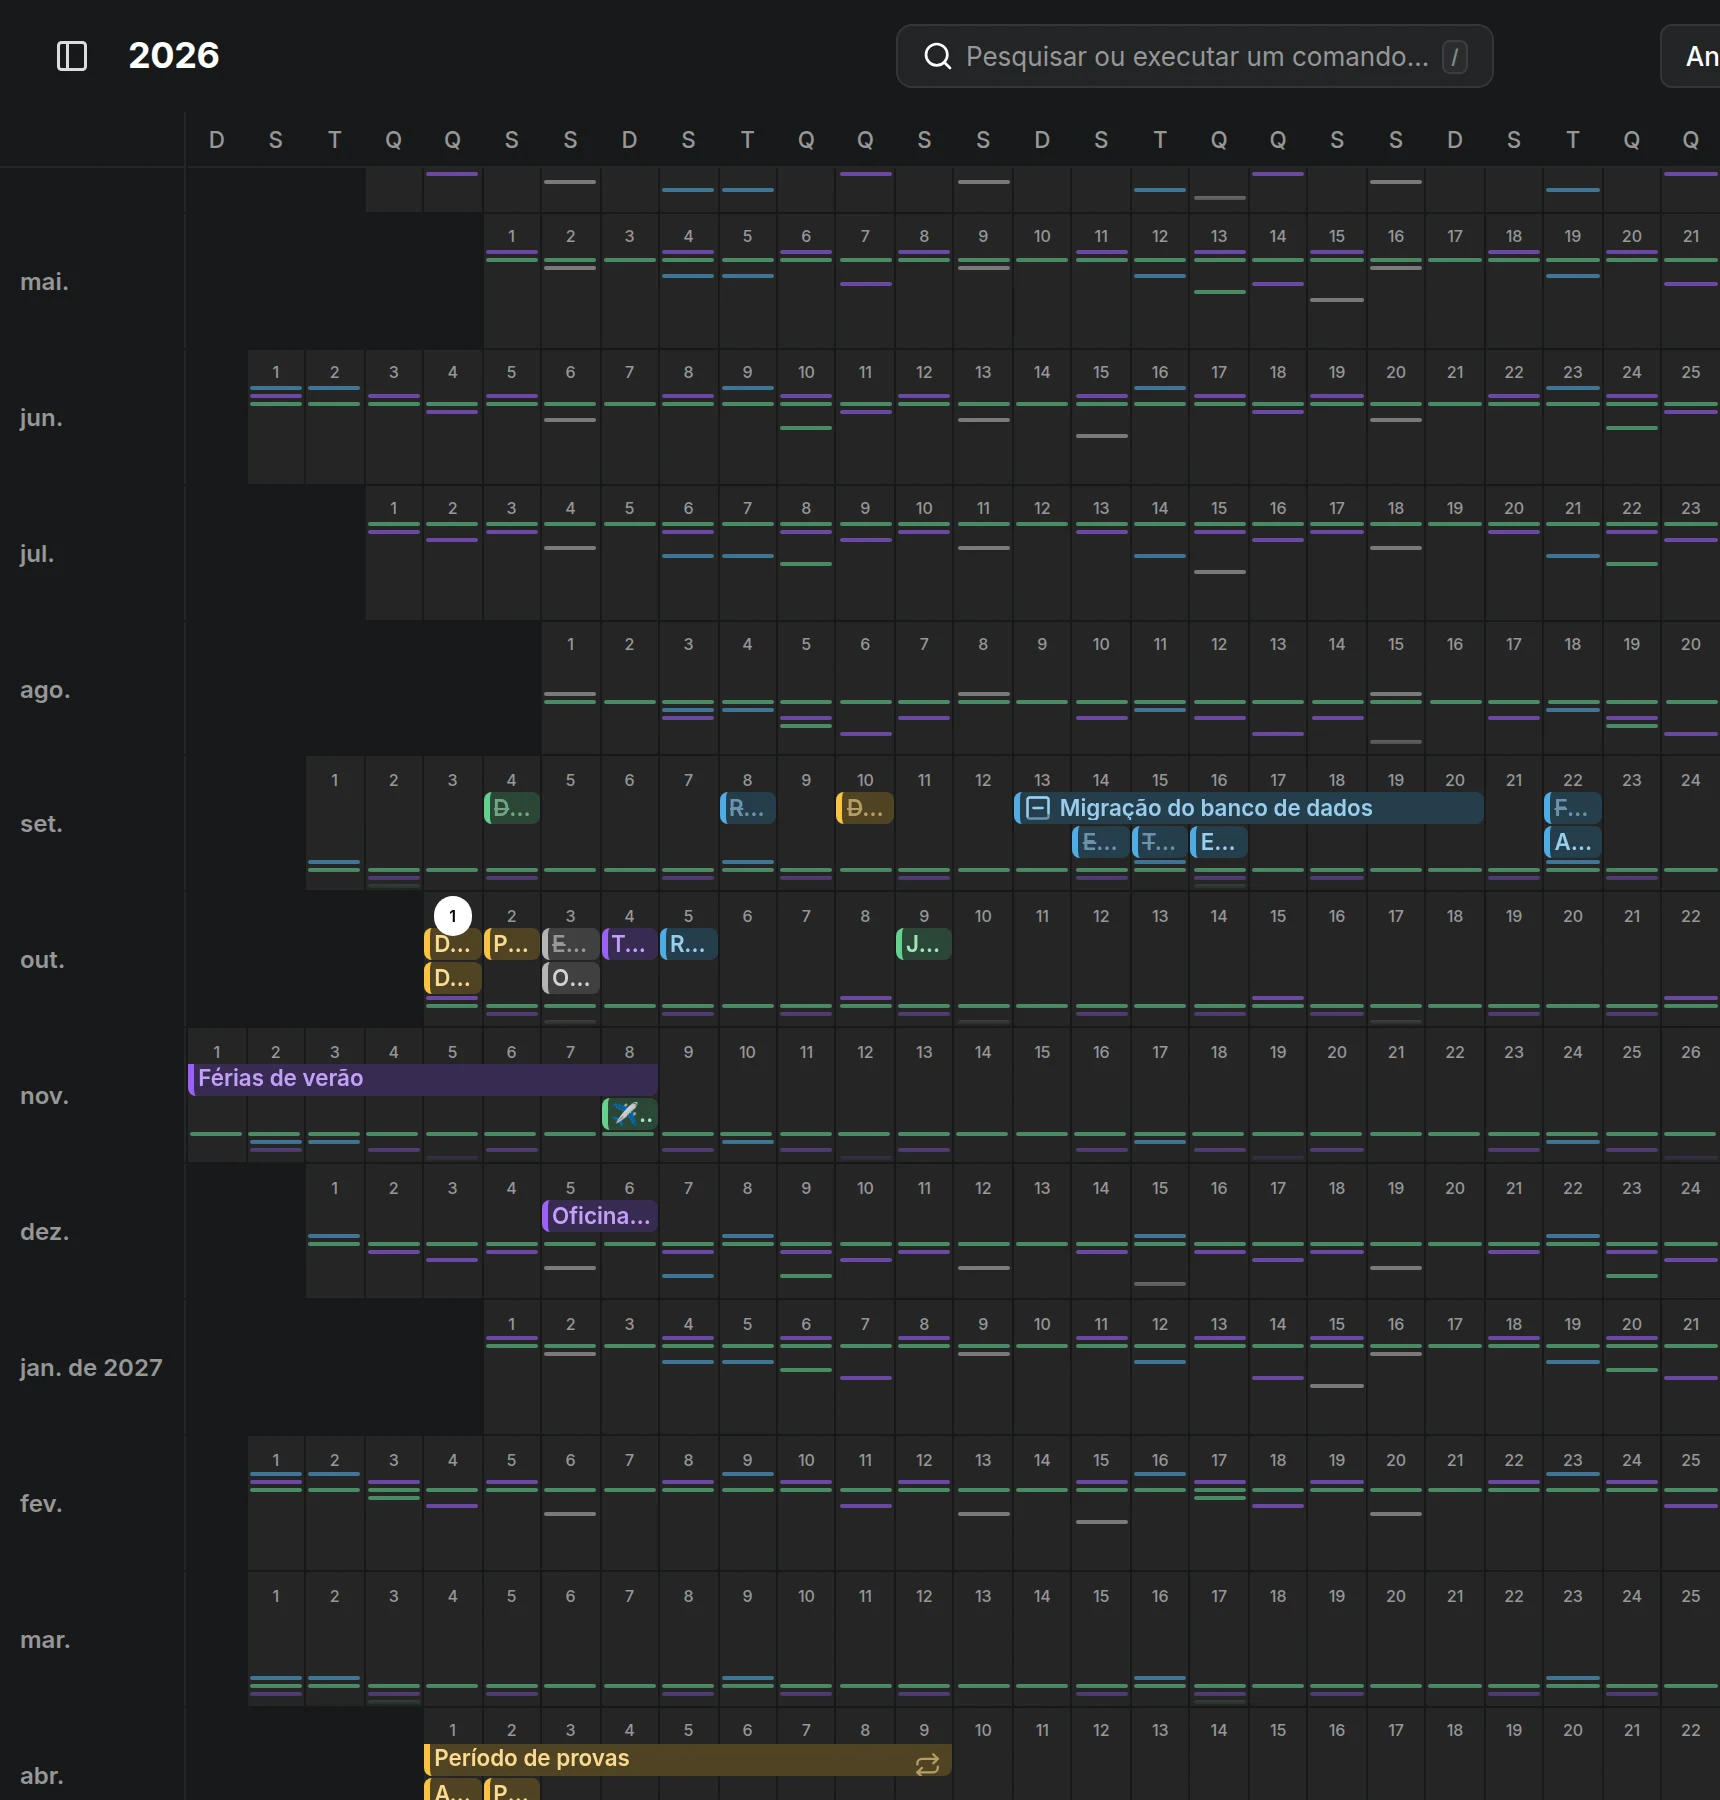Open the blue R... event on September 8
This screenshot has height=1800, width=1720.
click(x=748, y=808)
